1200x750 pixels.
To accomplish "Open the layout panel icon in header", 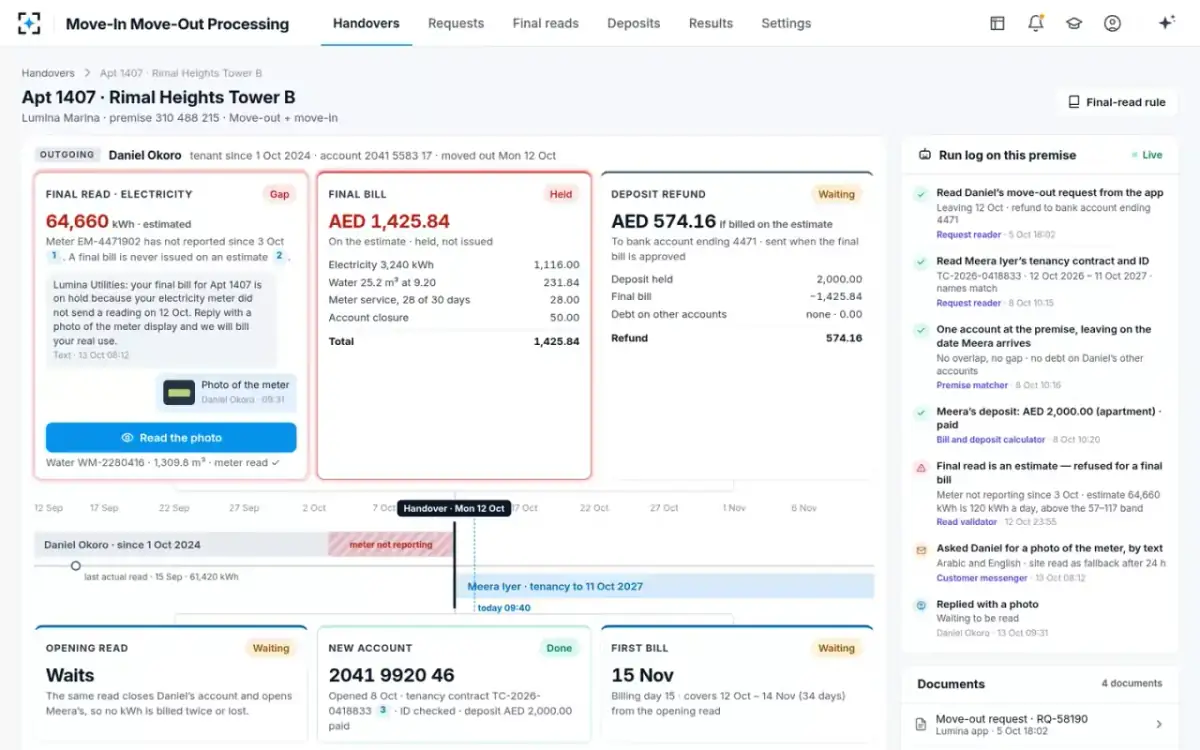I will coord(997,23).
